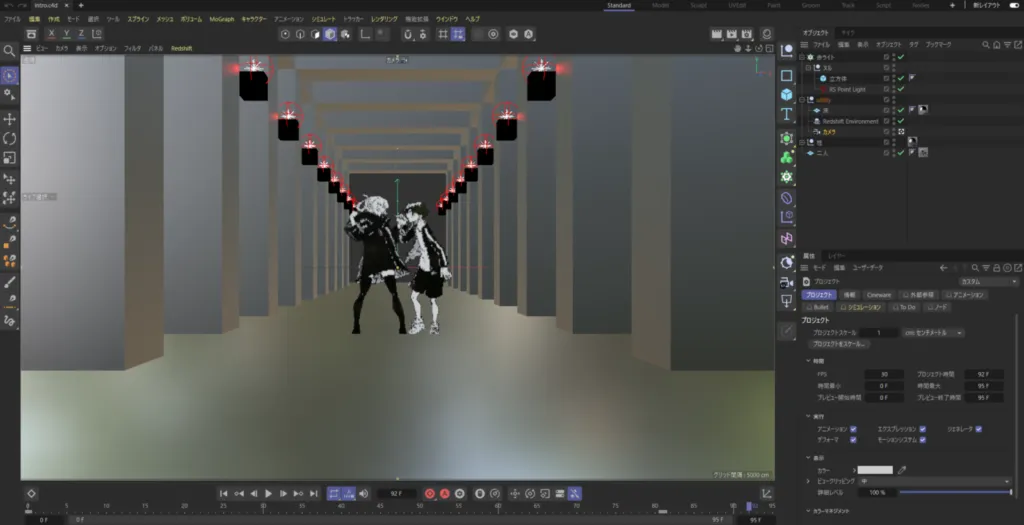Image resolution: width=1024 pixels, height=525 pixels.
Task: Collapse the 時間 section in attributes
Action: click(x=809, y=360)
